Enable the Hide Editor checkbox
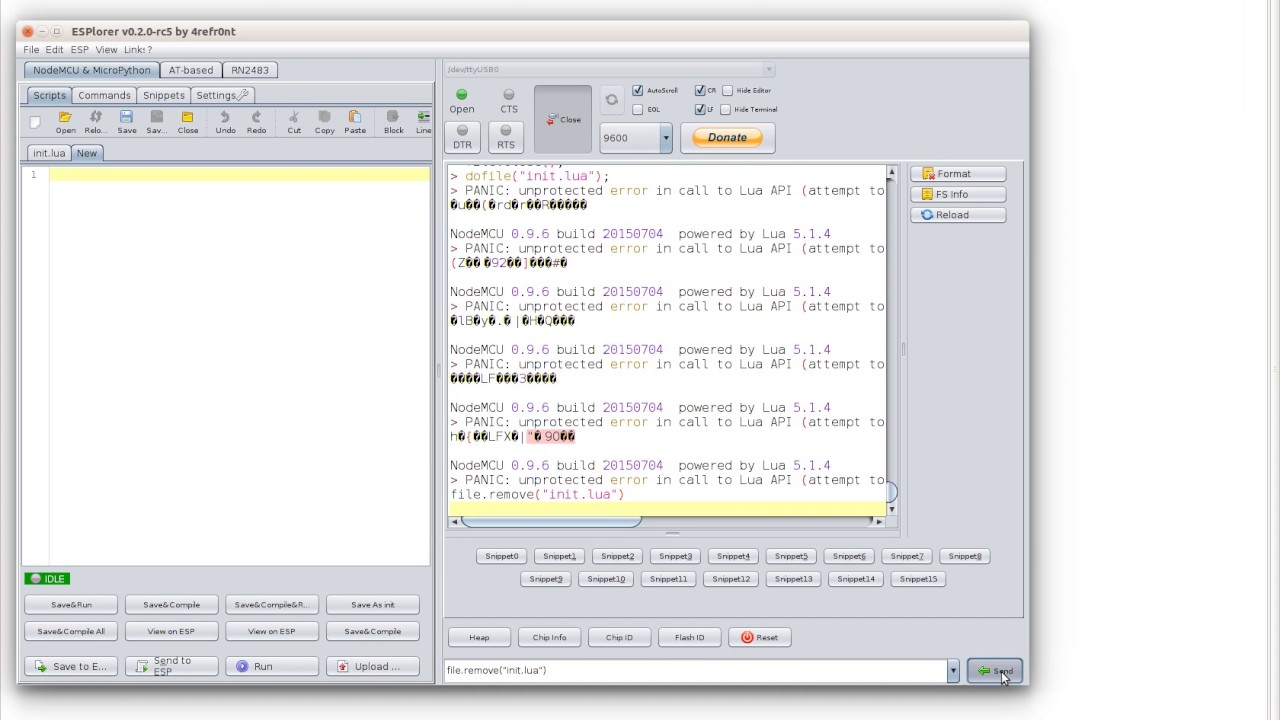Screen dimensions: 1280x720 click(728, 91)
